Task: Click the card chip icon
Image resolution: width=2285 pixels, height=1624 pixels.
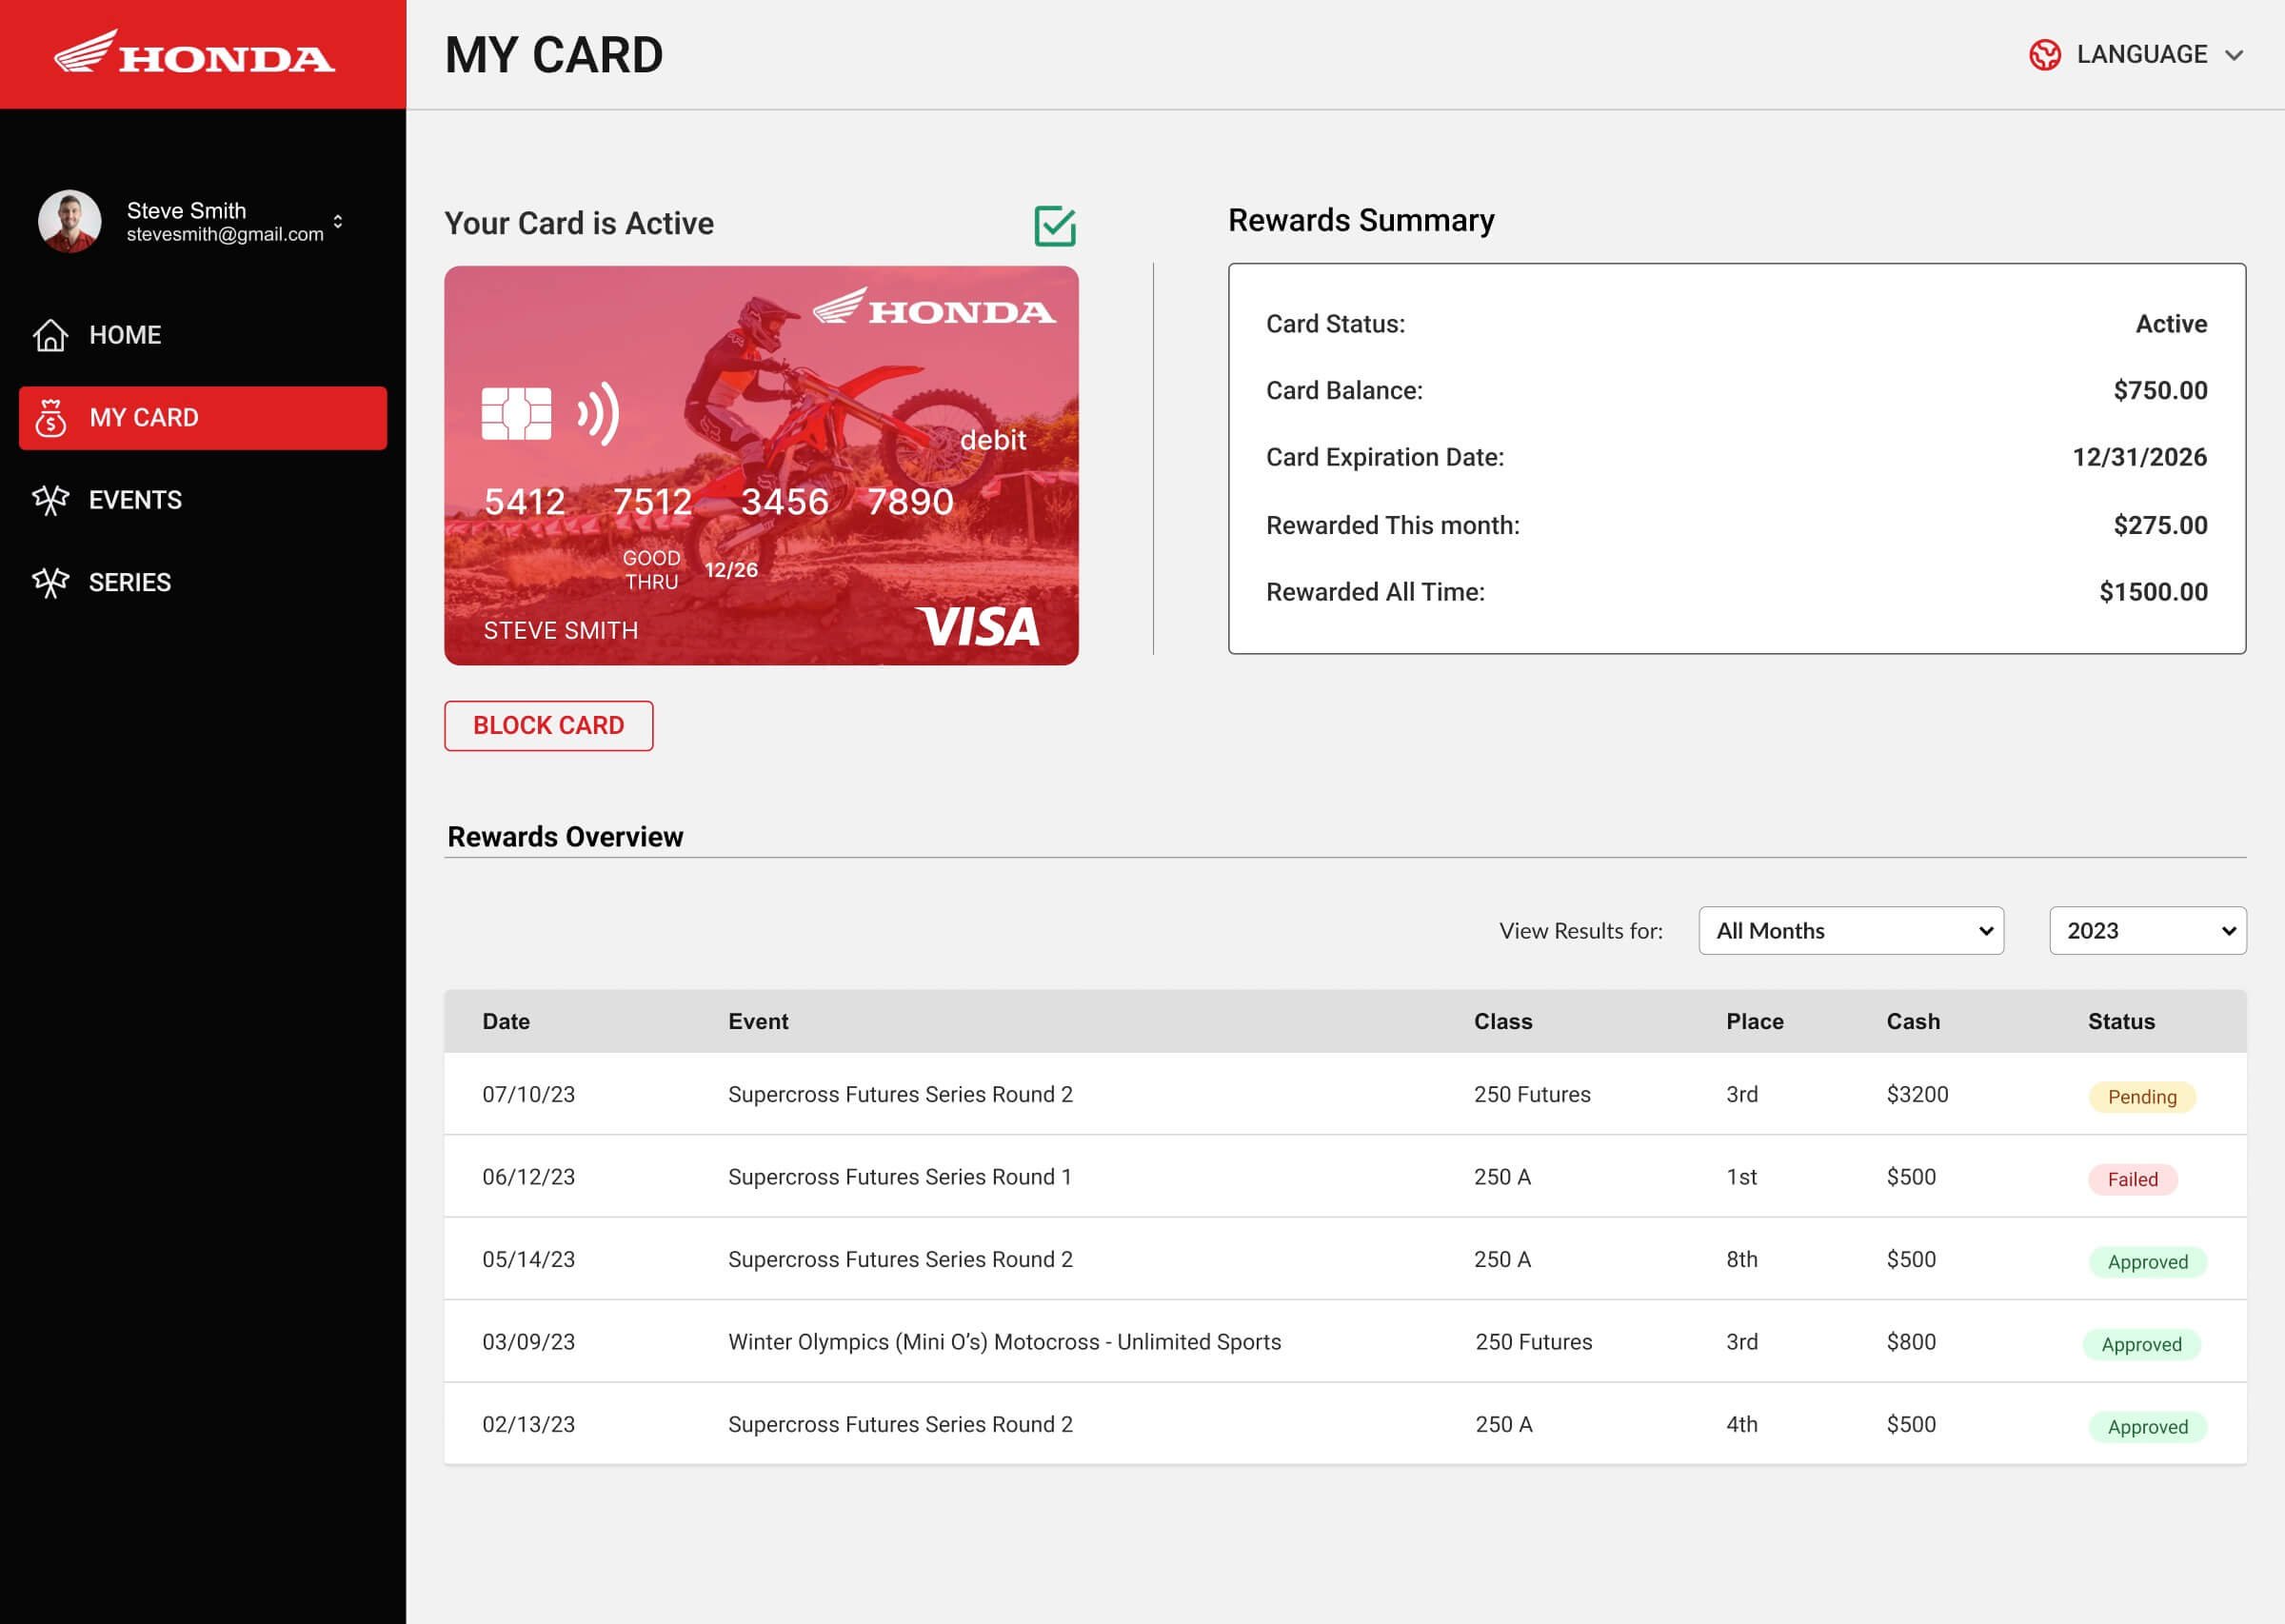Action: (516, 413)
